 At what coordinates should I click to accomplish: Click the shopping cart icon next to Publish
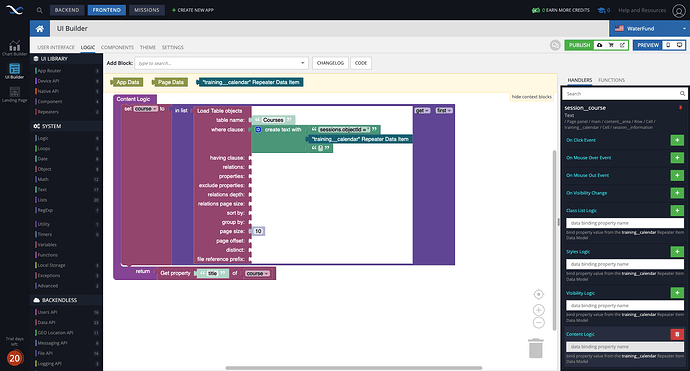pyautogui.click(x=611, y=45)
